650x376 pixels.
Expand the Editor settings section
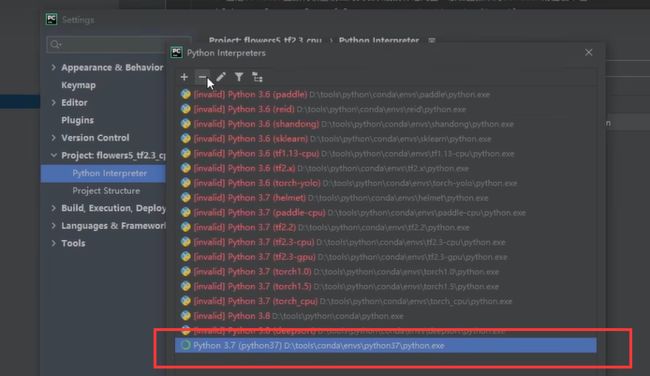53,102
